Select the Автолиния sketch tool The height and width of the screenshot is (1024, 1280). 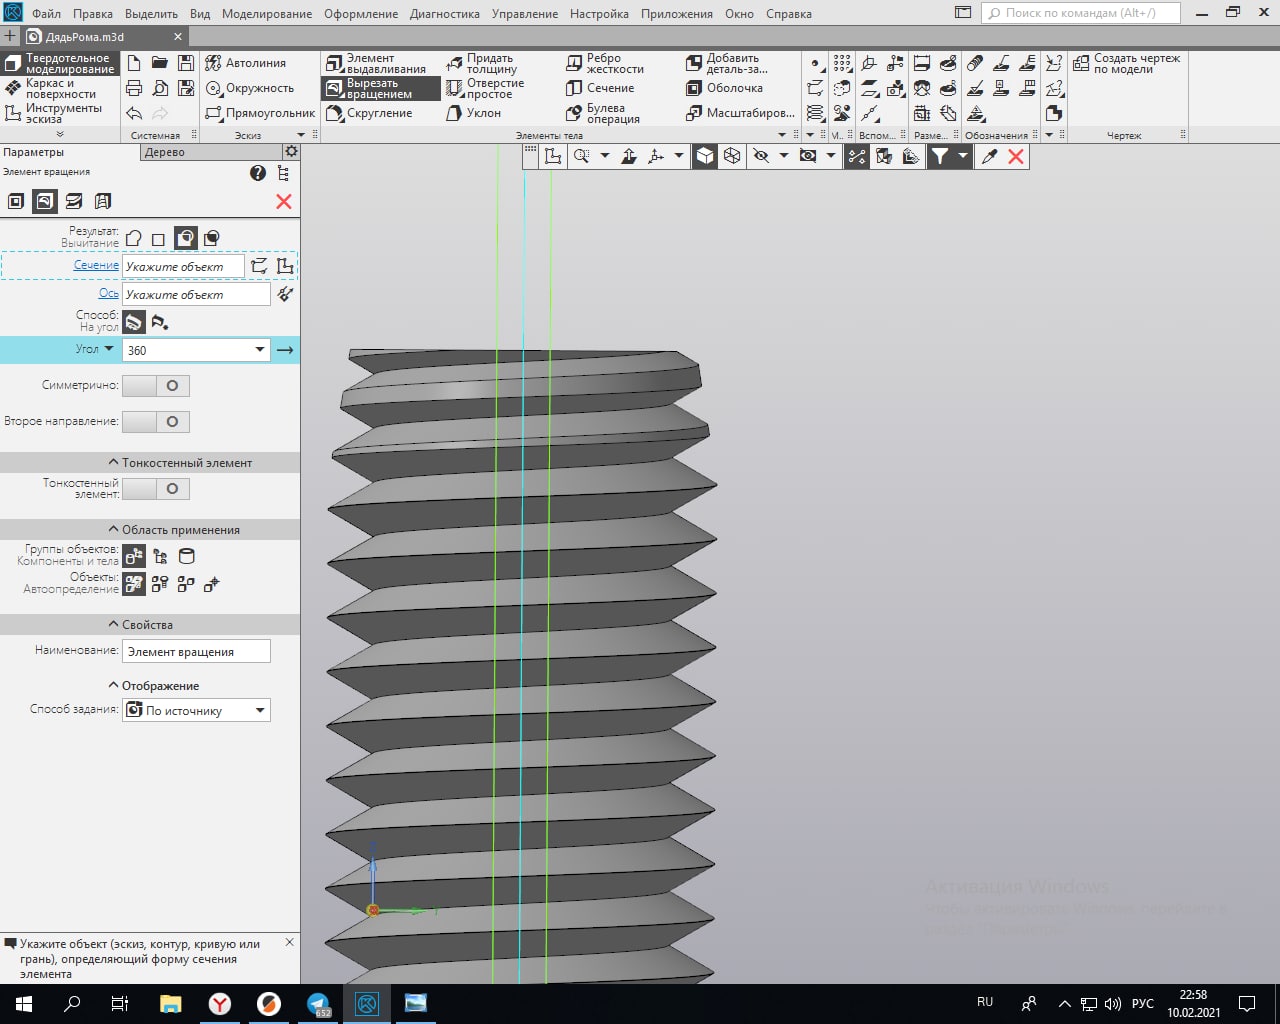pyautogui.click(x=246, y=63)
